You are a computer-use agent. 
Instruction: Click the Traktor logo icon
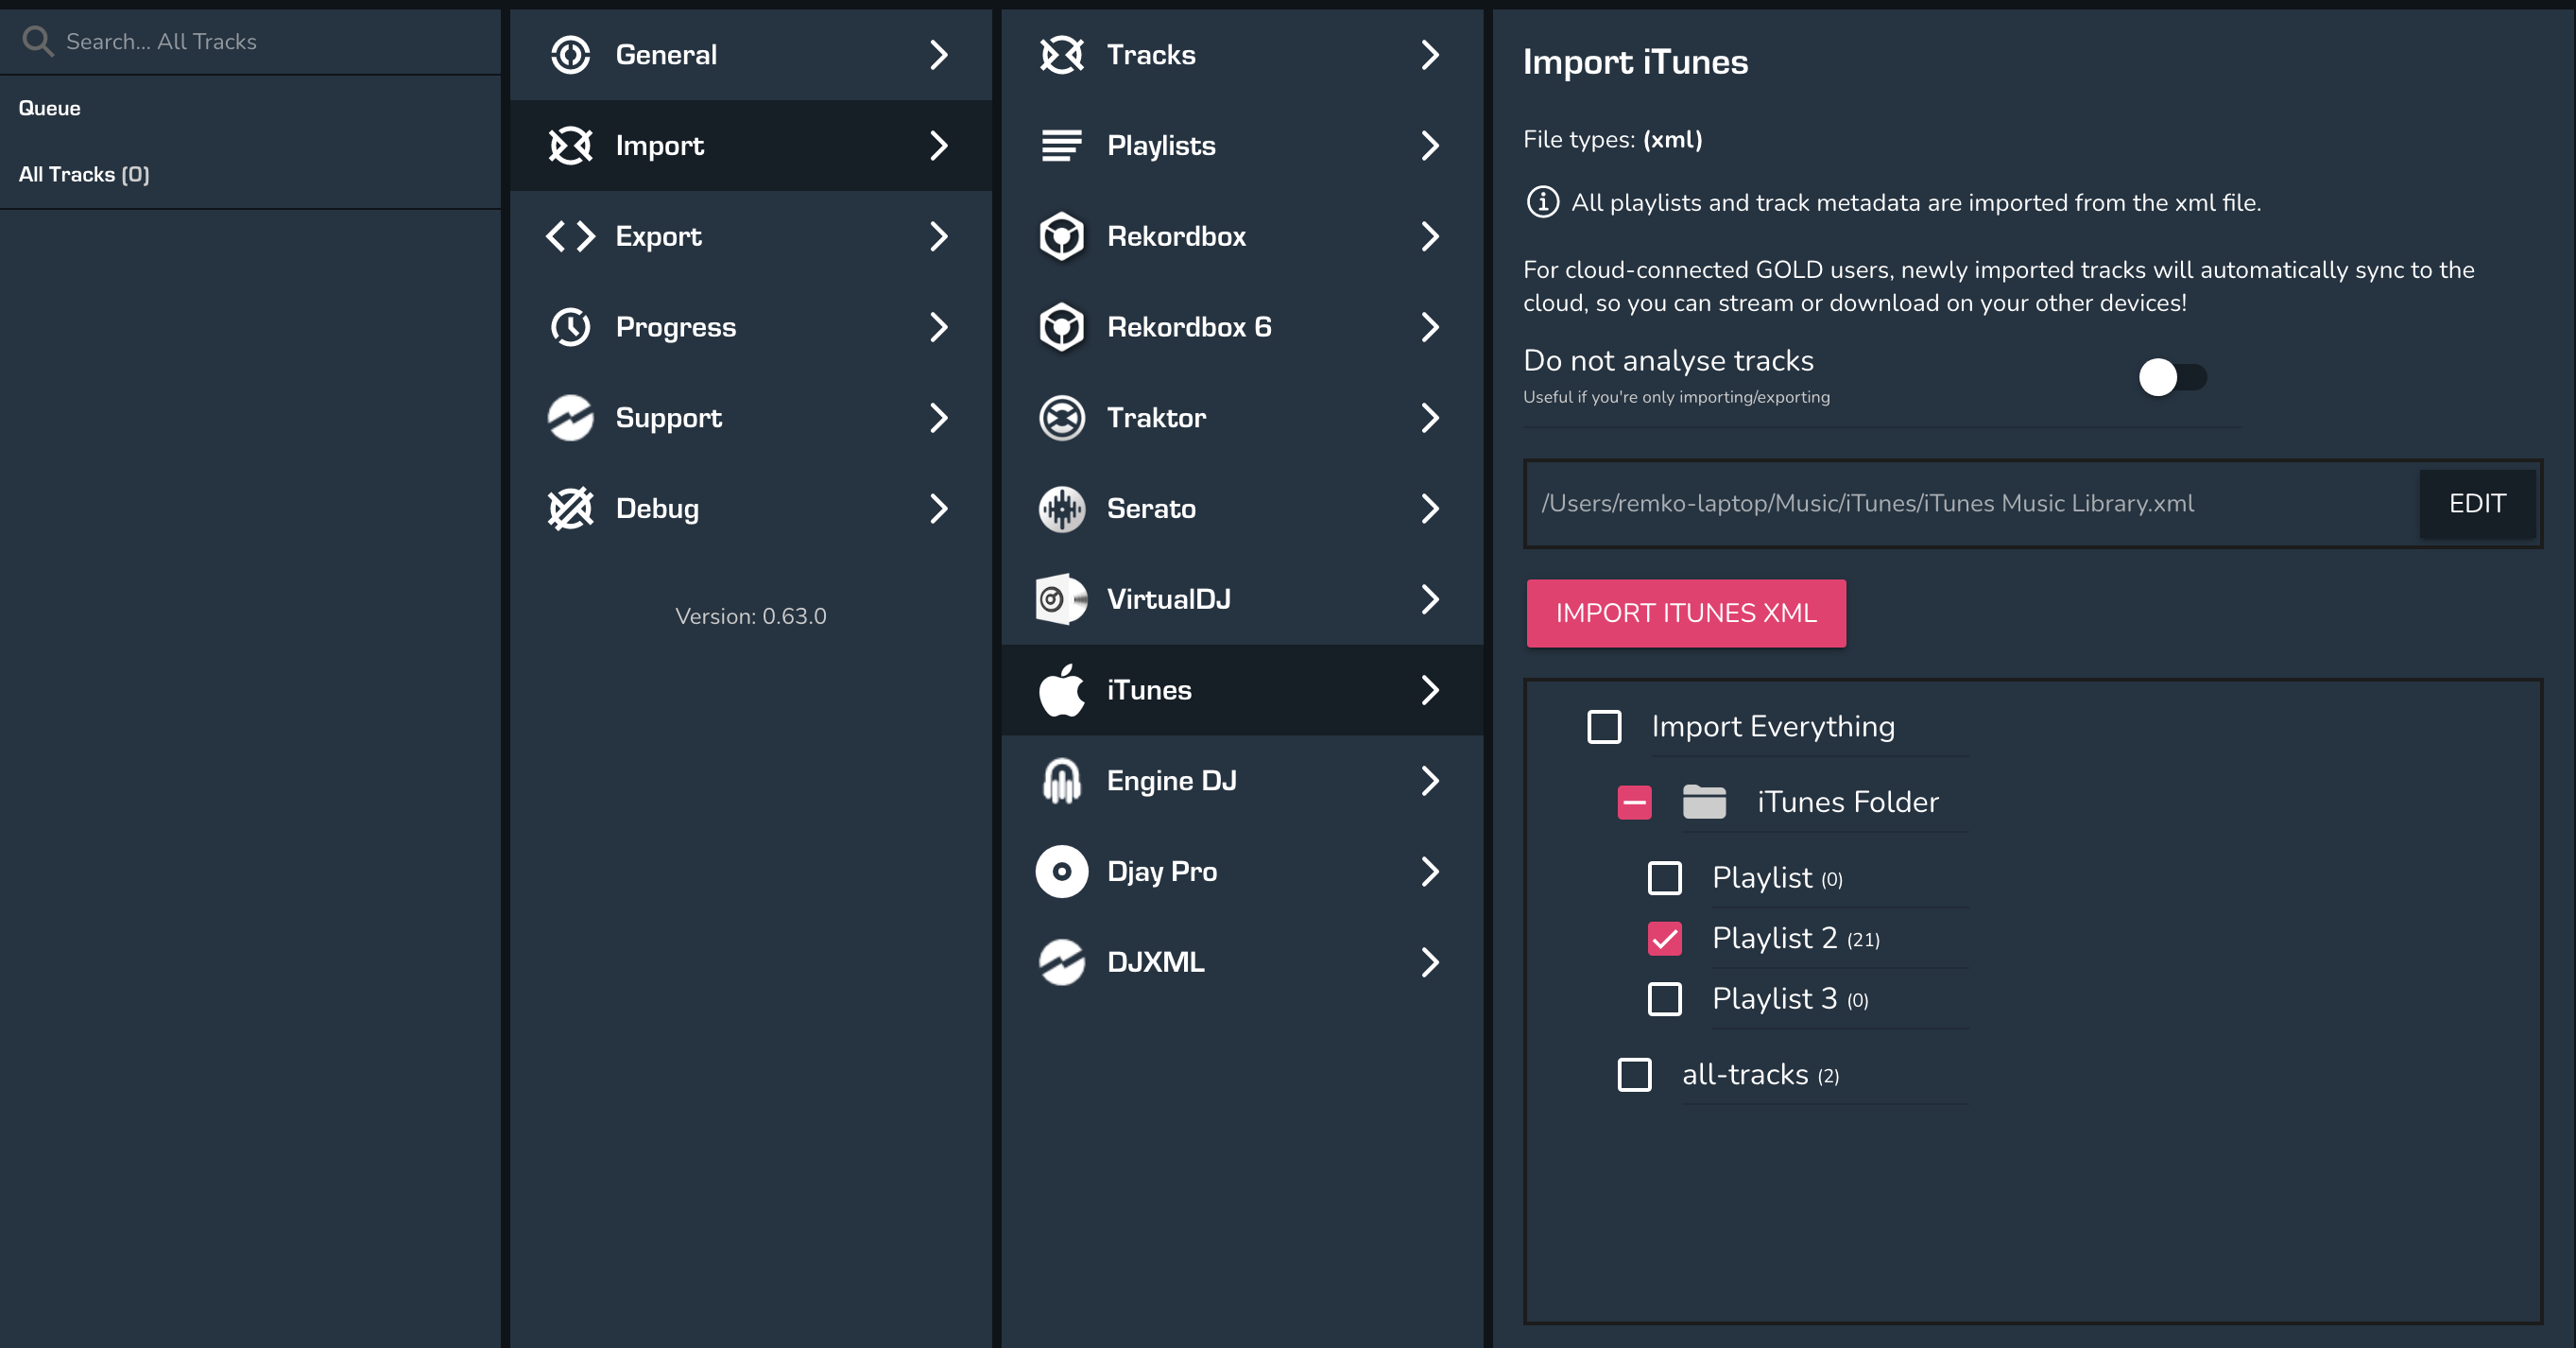(1062, 418)
